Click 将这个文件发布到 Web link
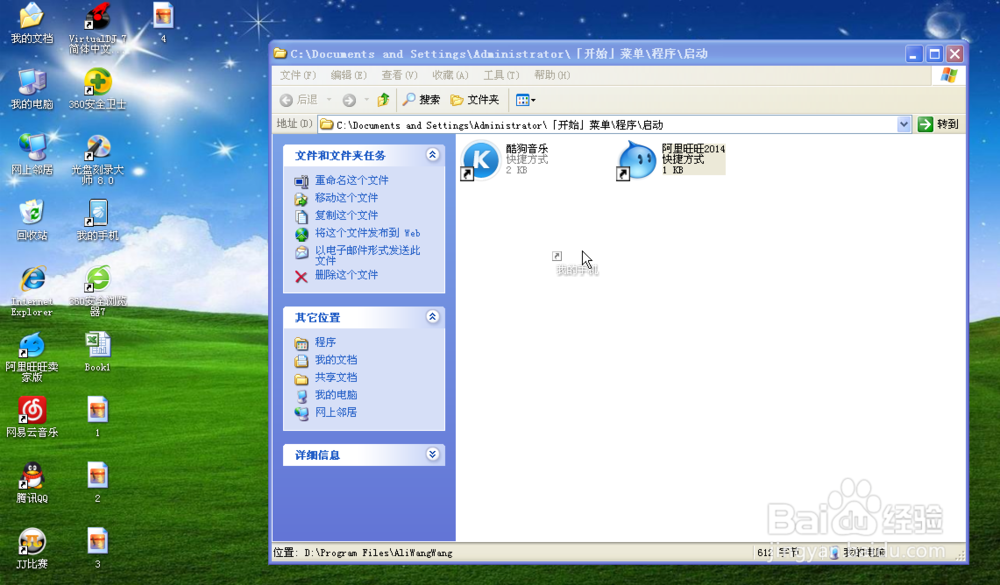This screenshot has height=585, width=1000. click(367, 233)
